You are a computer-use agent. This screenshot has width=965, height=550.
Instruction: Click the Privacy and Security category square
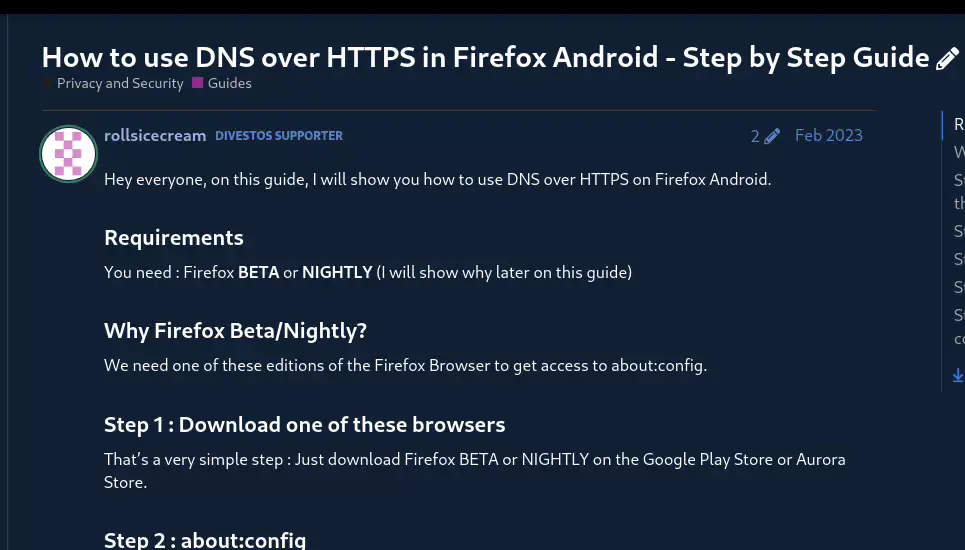point(48,84)
